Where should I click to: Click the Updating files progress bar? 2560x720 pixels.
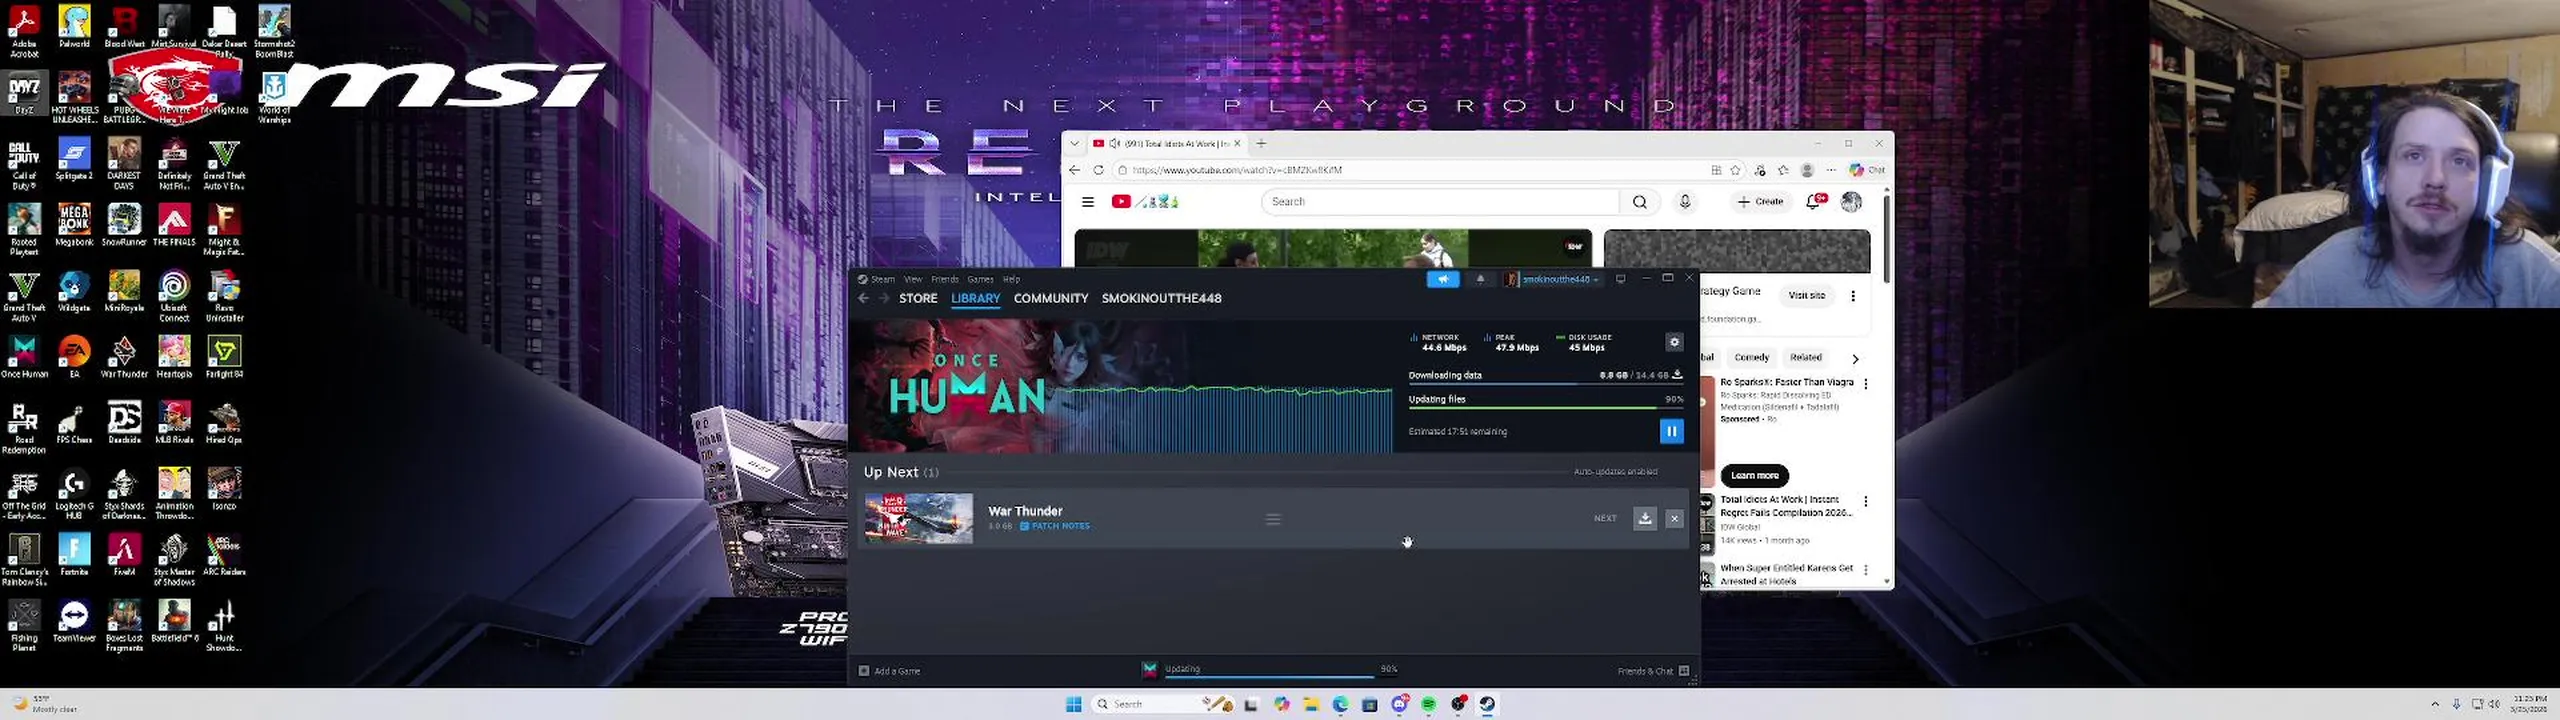click(1545, 407)
